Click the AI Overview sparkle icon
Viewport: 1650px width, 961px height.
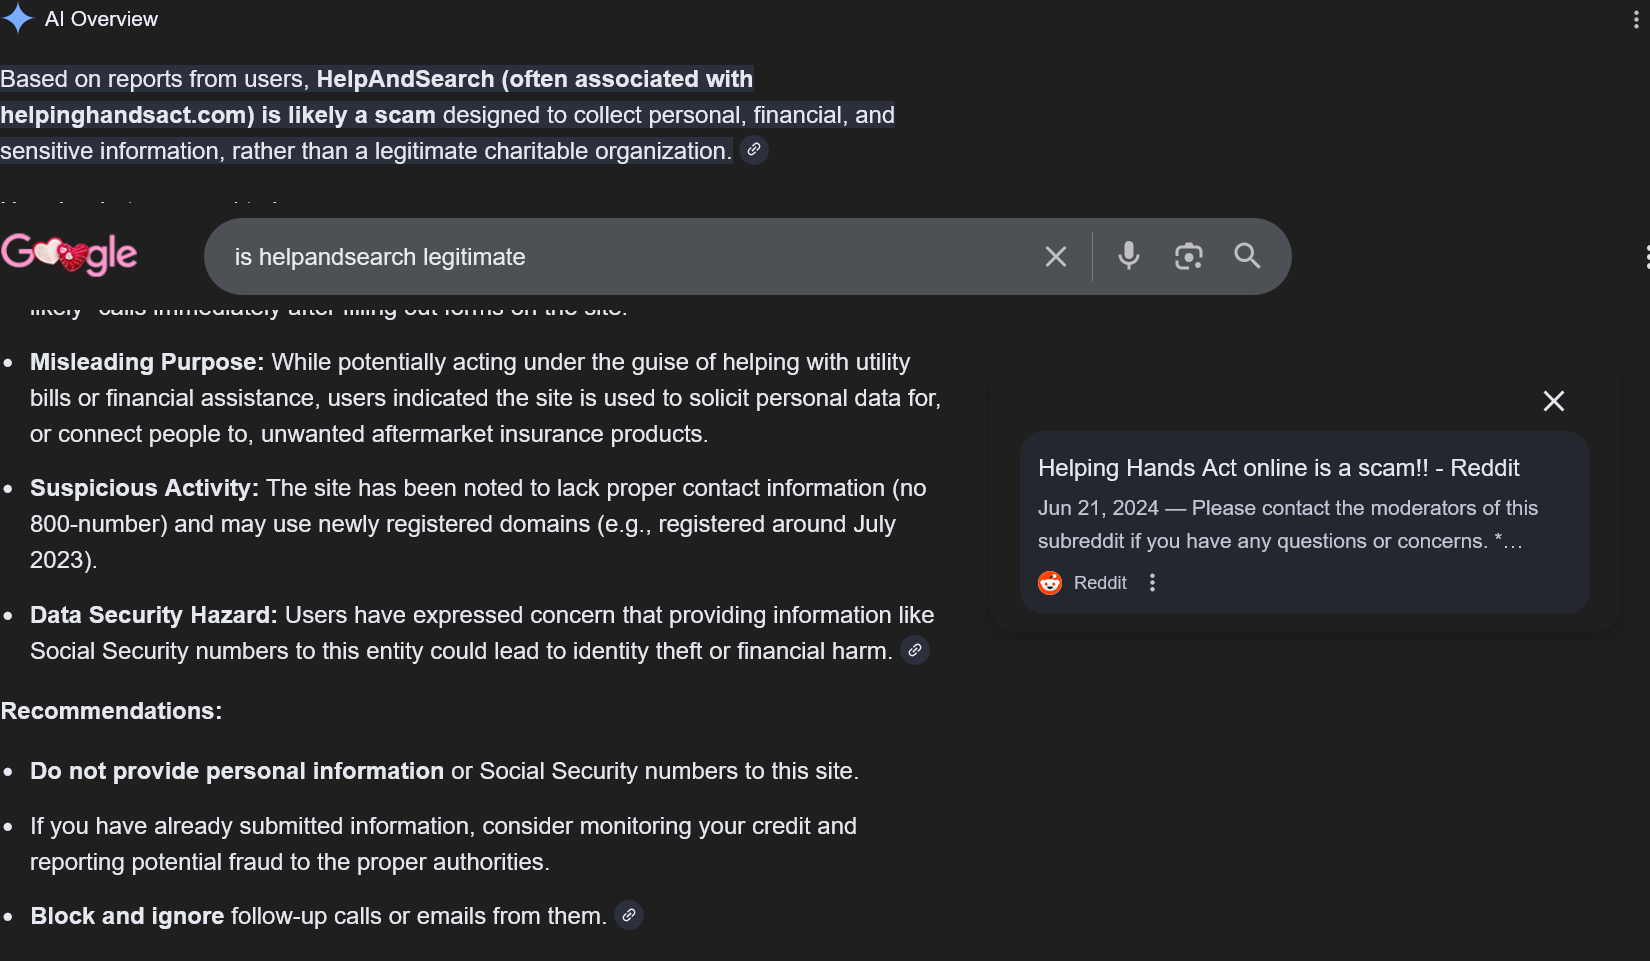pos(18,19)
